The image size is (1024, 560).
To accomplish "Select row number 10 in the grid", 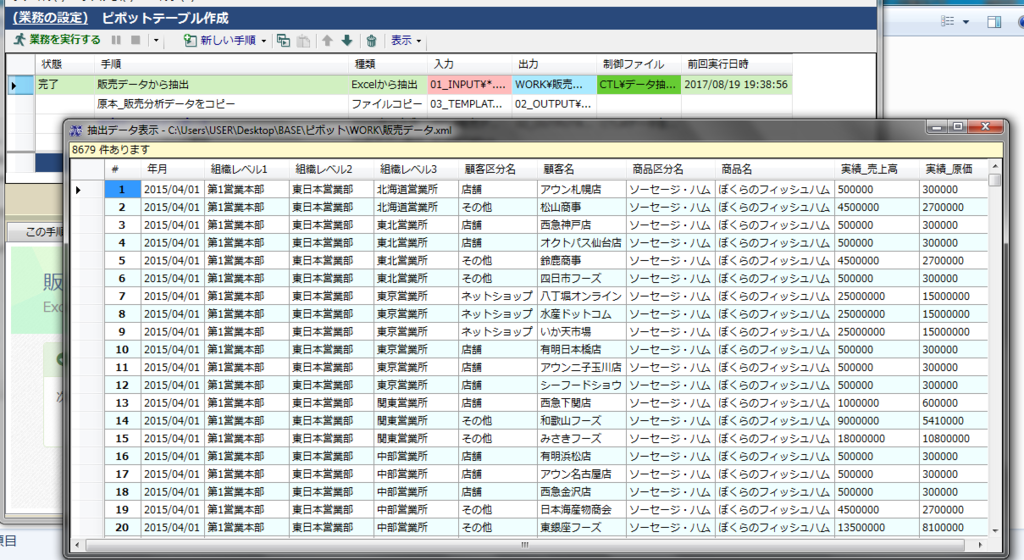I will tap(122, 350).
